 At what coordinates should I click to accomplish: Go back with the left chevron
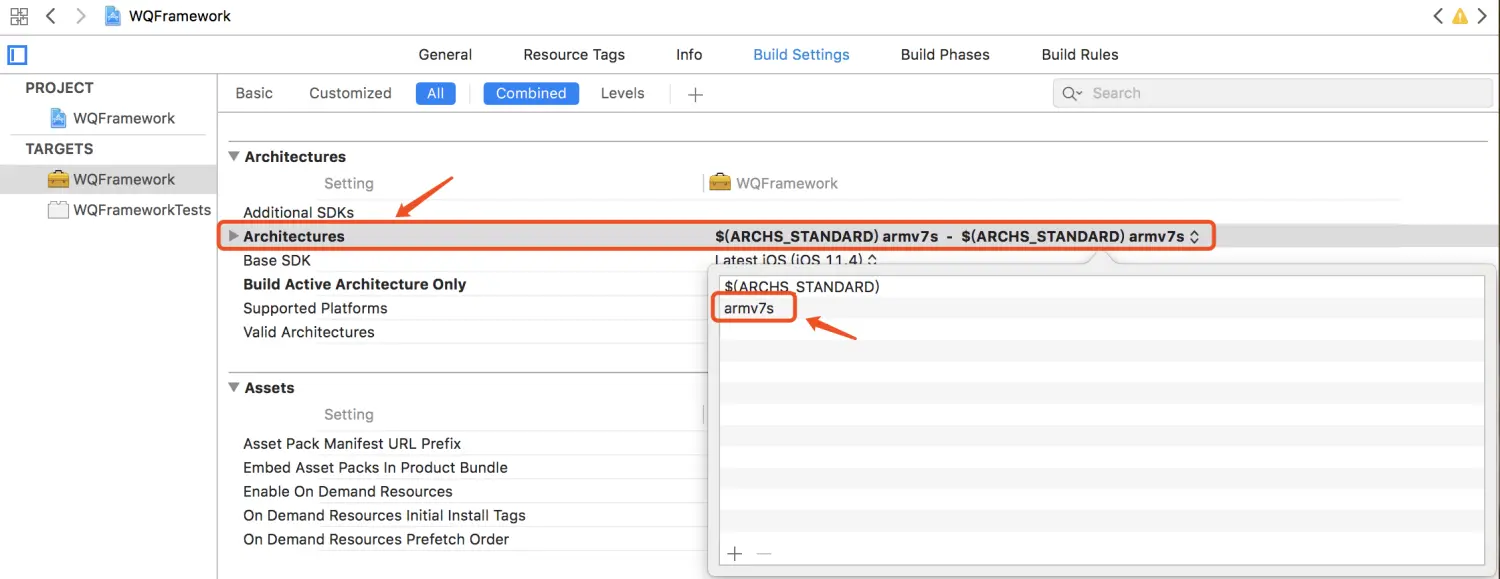point(51,16)
